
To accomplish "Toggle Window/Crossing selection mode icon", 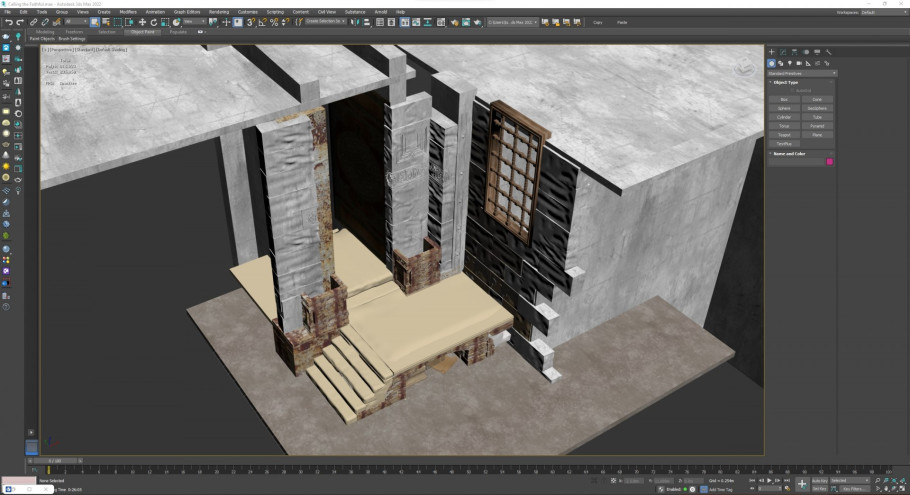I will tap(129, 22).
